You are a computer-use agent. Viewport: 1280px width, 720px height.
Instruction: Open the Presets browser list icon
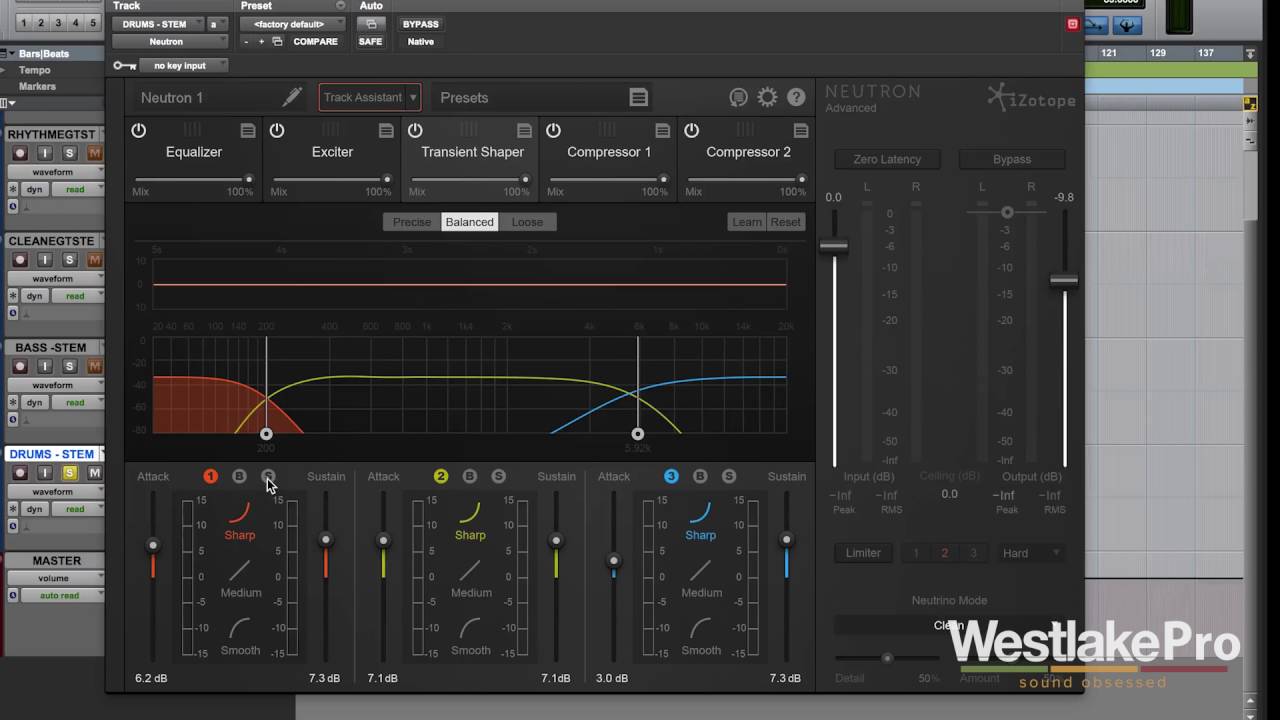[638, 97]
